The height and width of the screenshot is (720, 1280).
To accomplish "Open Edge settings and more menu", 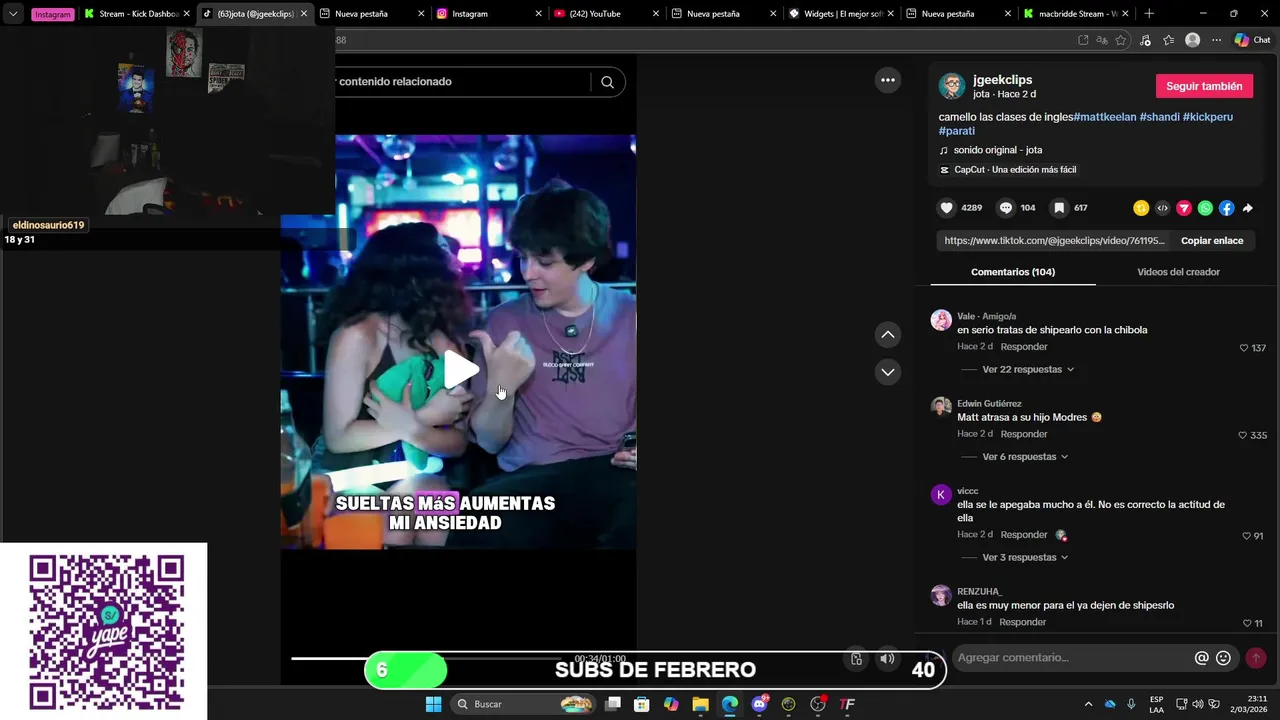I will tap(1216, 40).
